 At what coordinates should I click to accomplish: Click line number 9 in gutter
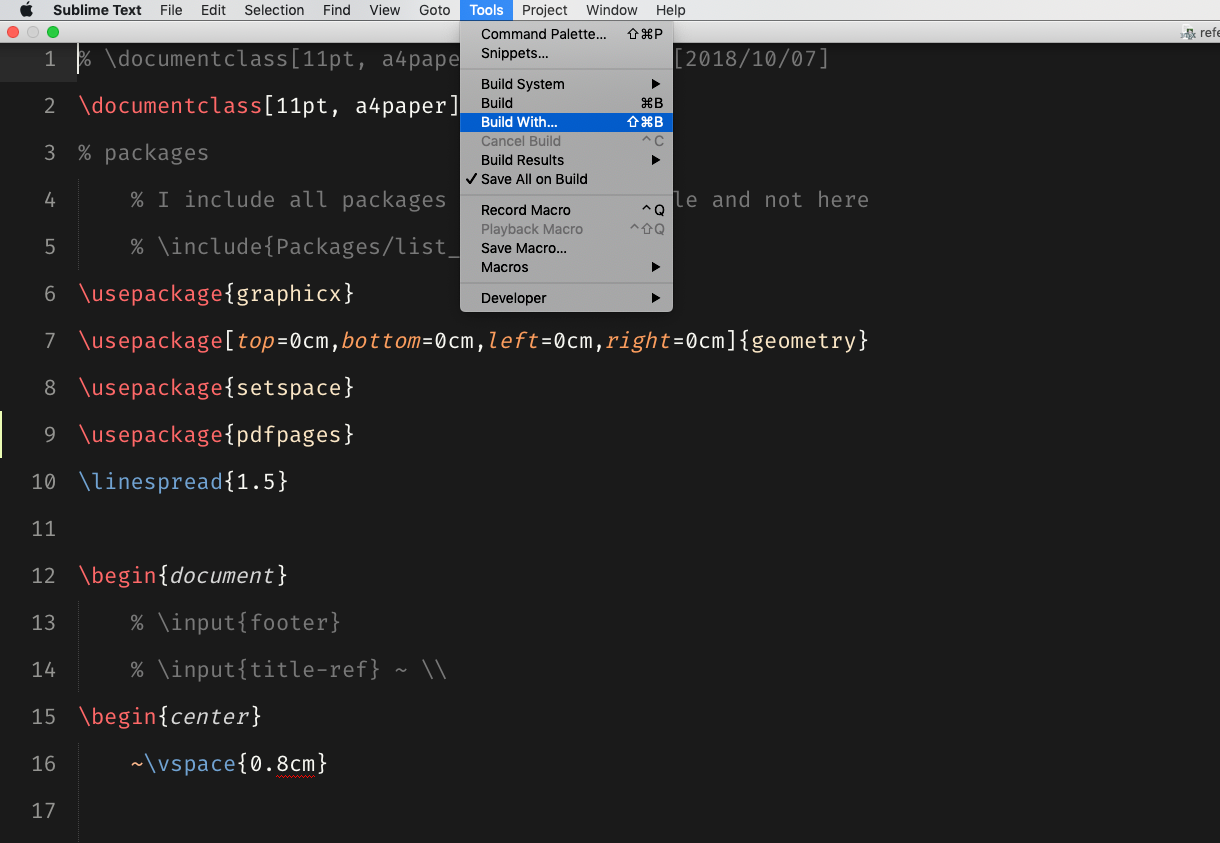pyautogui.click(x=50, y=435)
